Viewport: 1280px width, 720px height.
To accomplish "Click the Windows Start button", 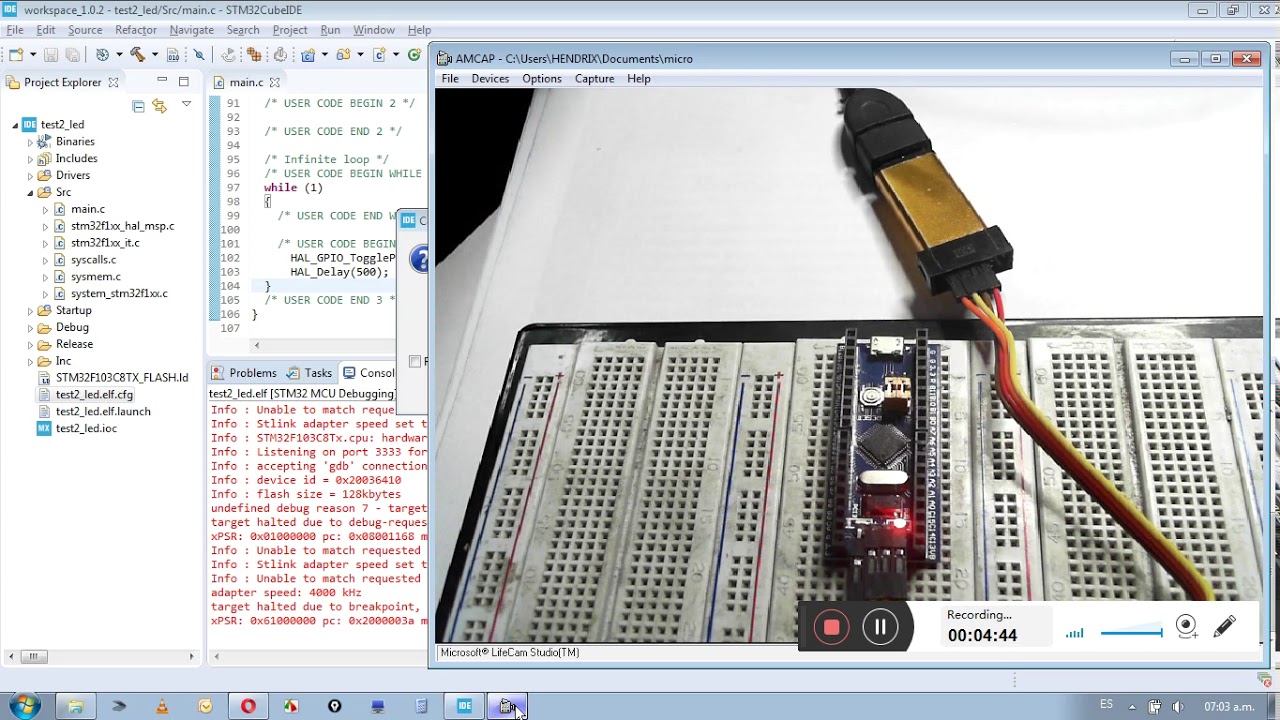I will click(x=24, y=706).
